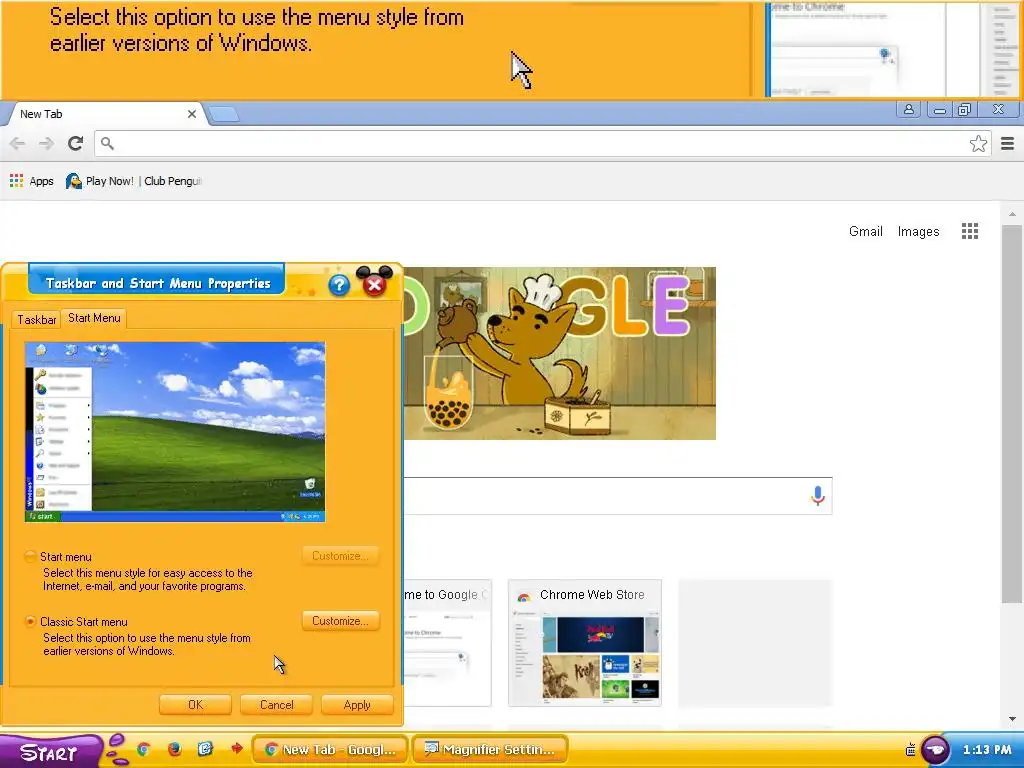Viewport: 1024px width, 768px height.
Task: Click the 1:13 PM system clock
Action: (x=987, y=750)
